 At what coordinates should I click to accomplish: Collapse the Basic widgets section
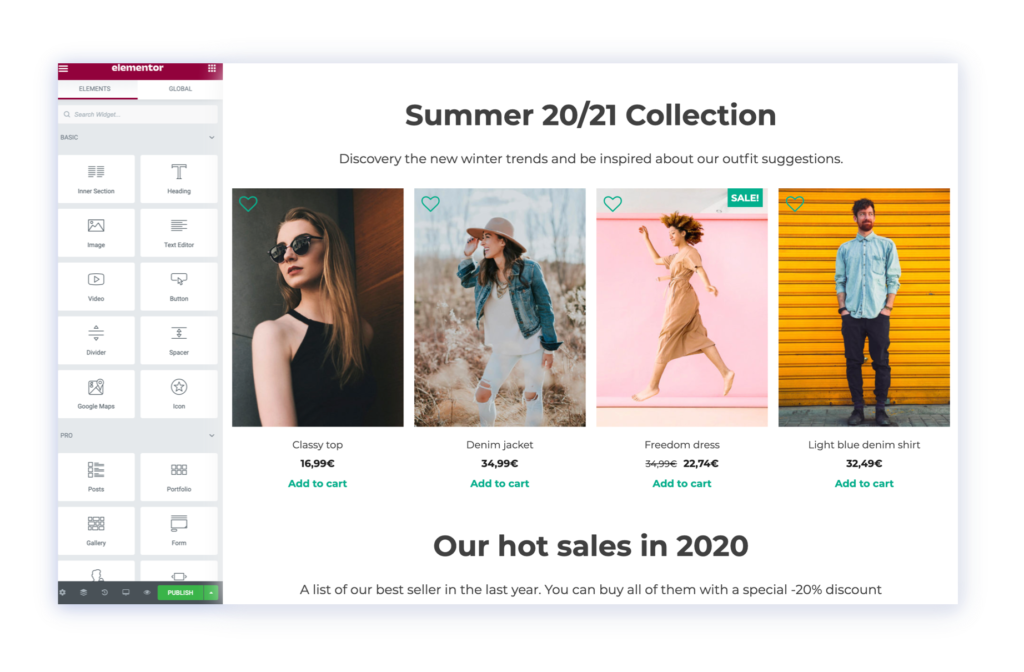pyautogui.click(x=212, y=138)
